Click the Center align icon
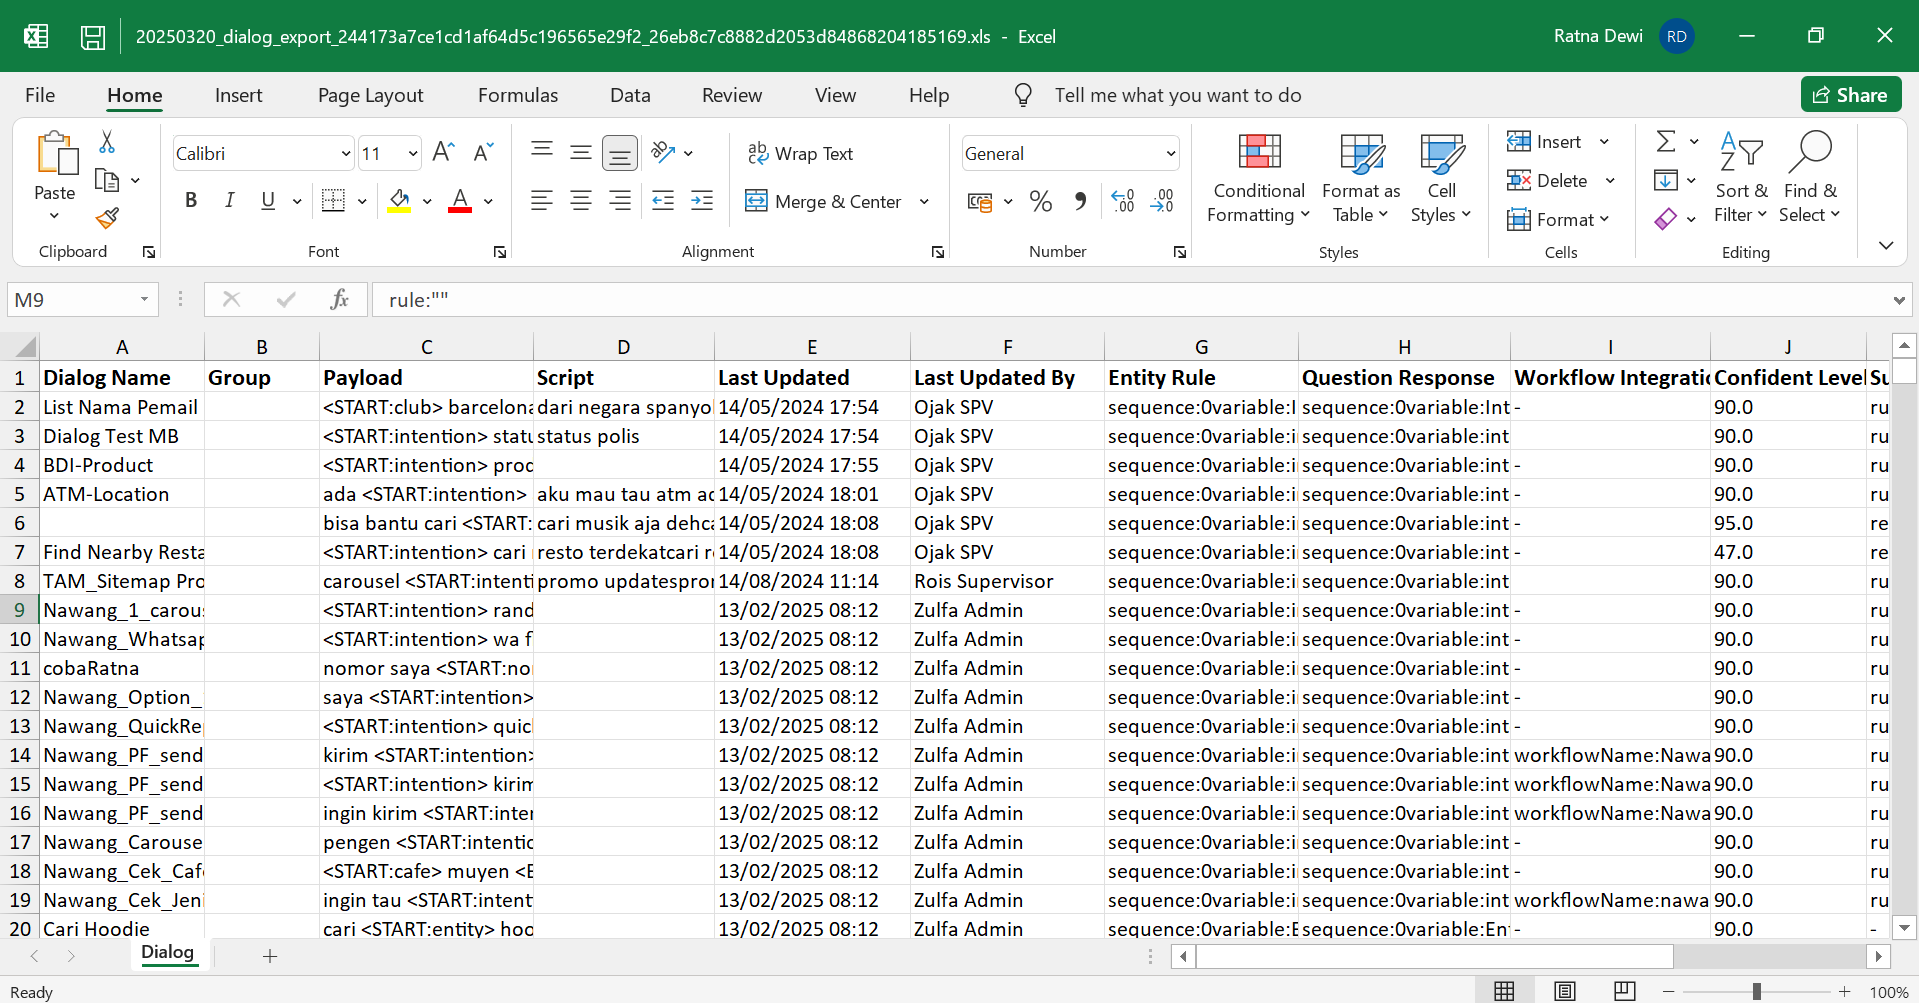1919x1003 pixels. (x=580, y=201)
